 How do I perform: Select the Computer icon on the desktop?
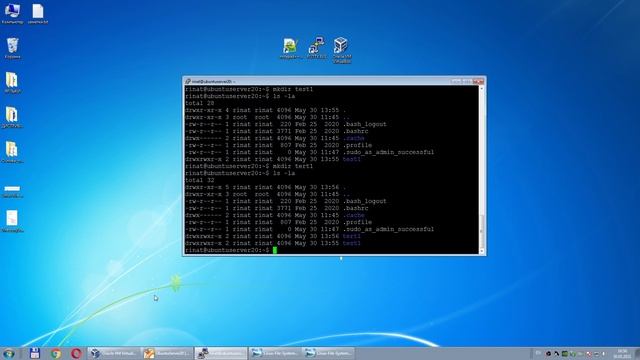(x=12, y=13)
